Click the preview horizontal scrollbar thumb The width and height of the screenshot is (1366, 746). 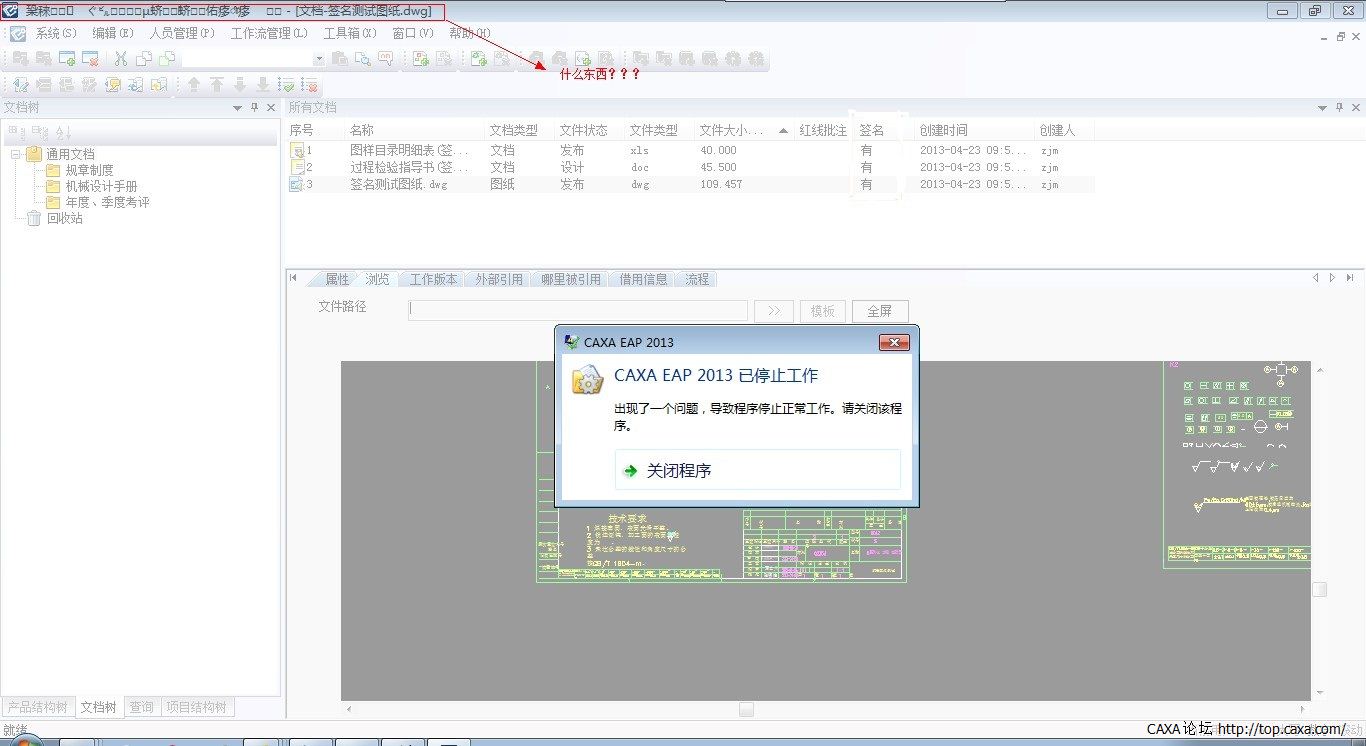click(746, 709)
